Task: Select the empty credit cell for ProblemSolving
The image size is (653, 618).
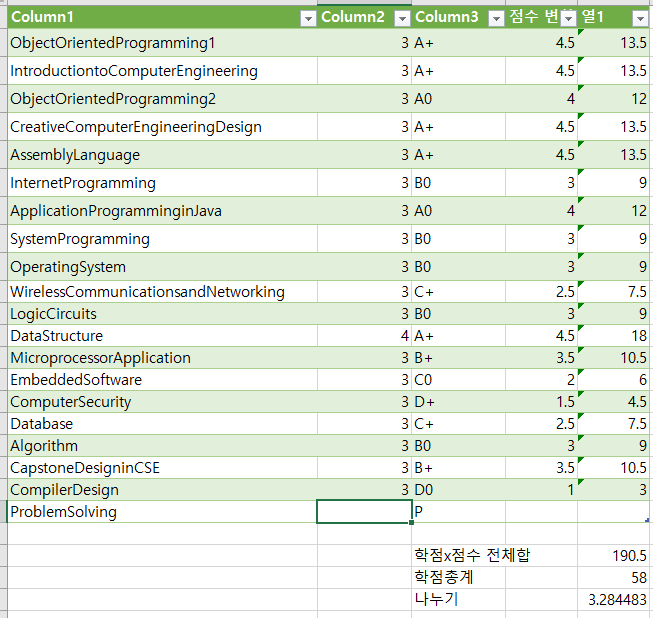Action: pos(364,512)
